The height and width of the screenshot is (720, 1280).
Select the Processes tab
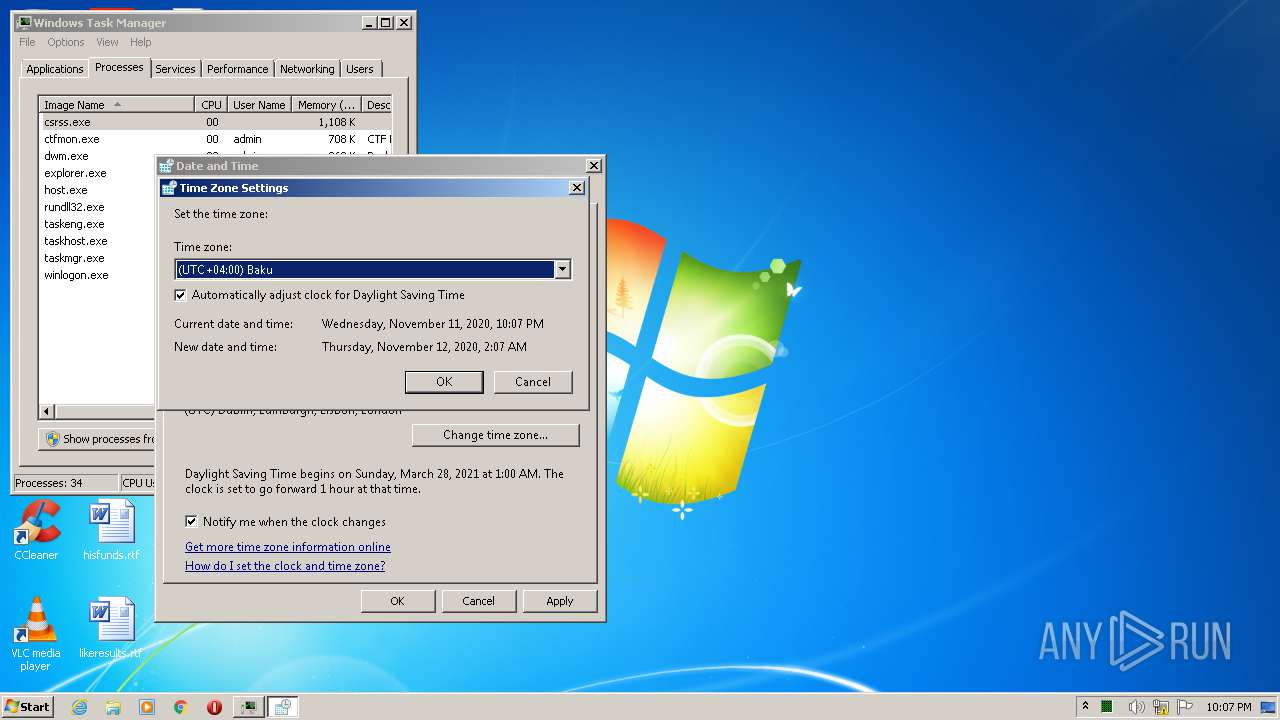point(119,67)
